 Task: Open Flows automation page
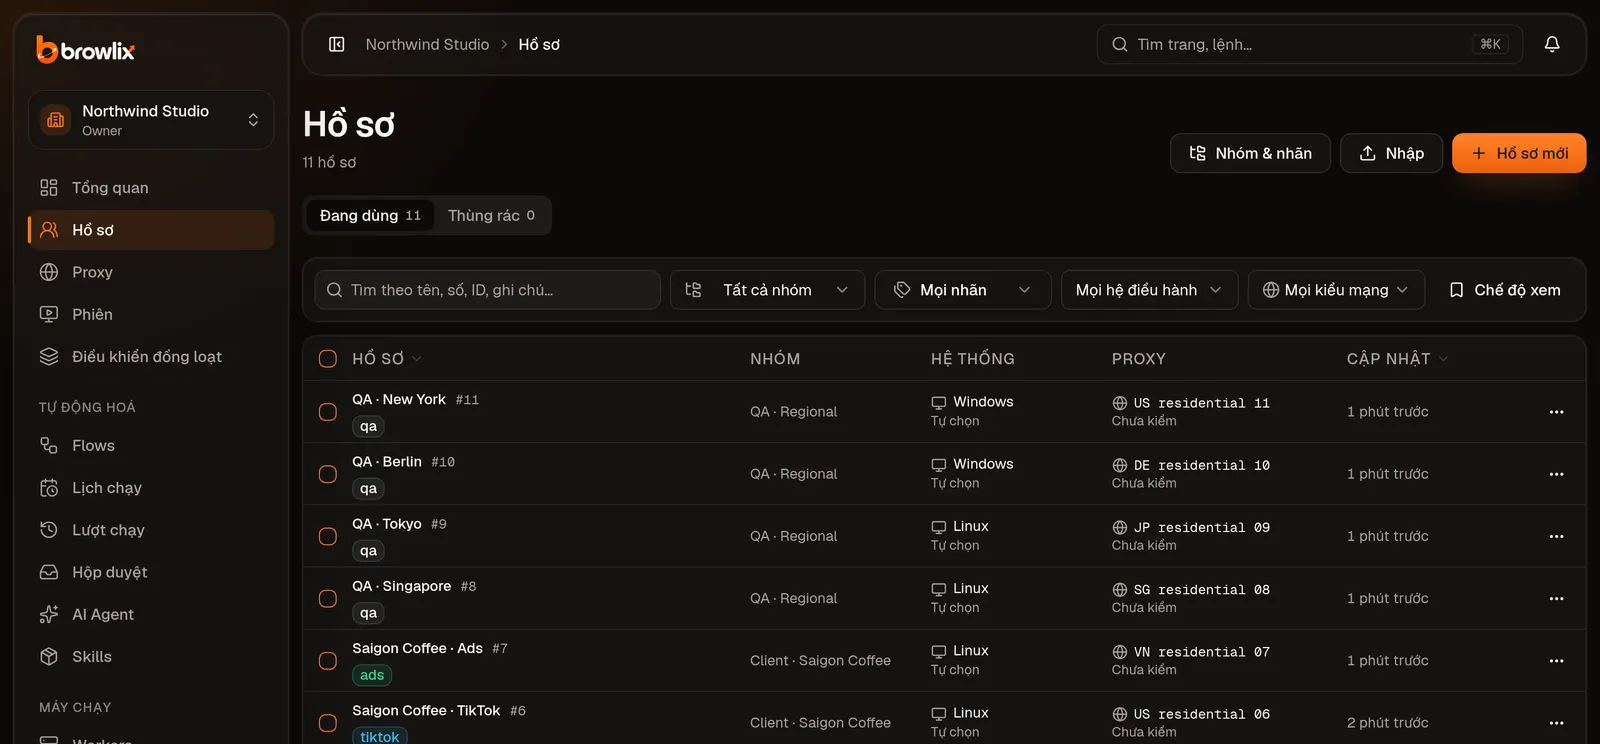pos(151,445)
